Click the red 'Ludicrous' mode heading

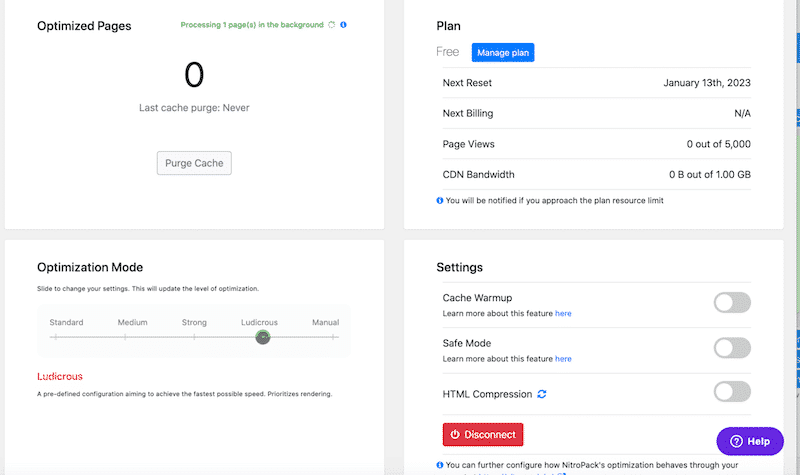(x=60, y=377)
